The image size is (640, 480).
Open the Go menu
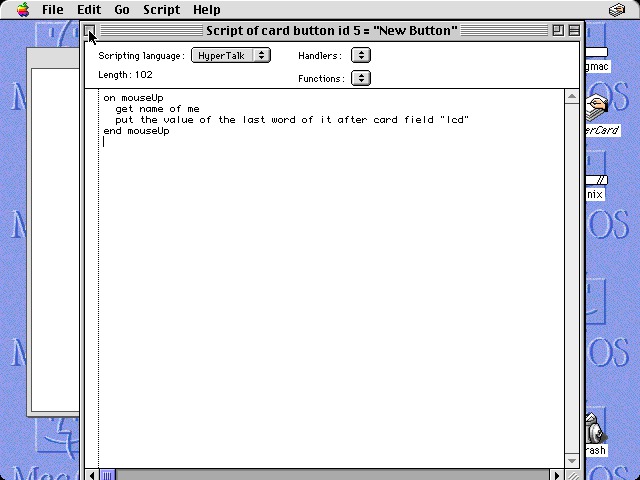coord(122,9)
